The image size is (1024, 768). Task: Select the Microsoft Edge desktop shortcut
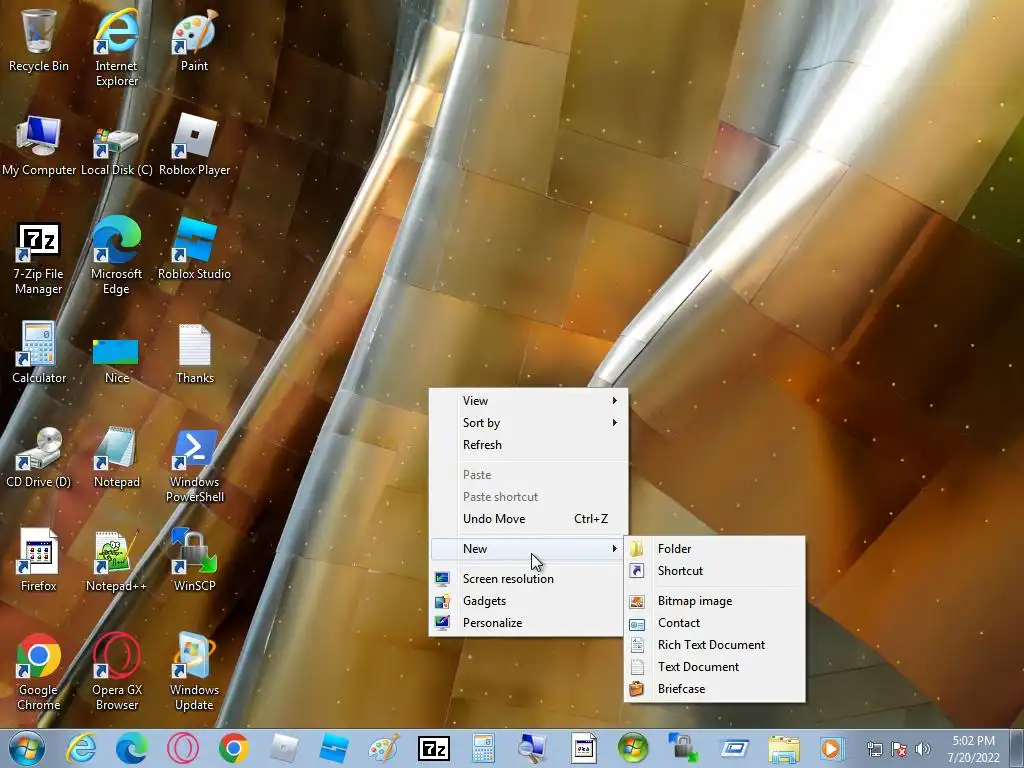[x=116, y=255]
